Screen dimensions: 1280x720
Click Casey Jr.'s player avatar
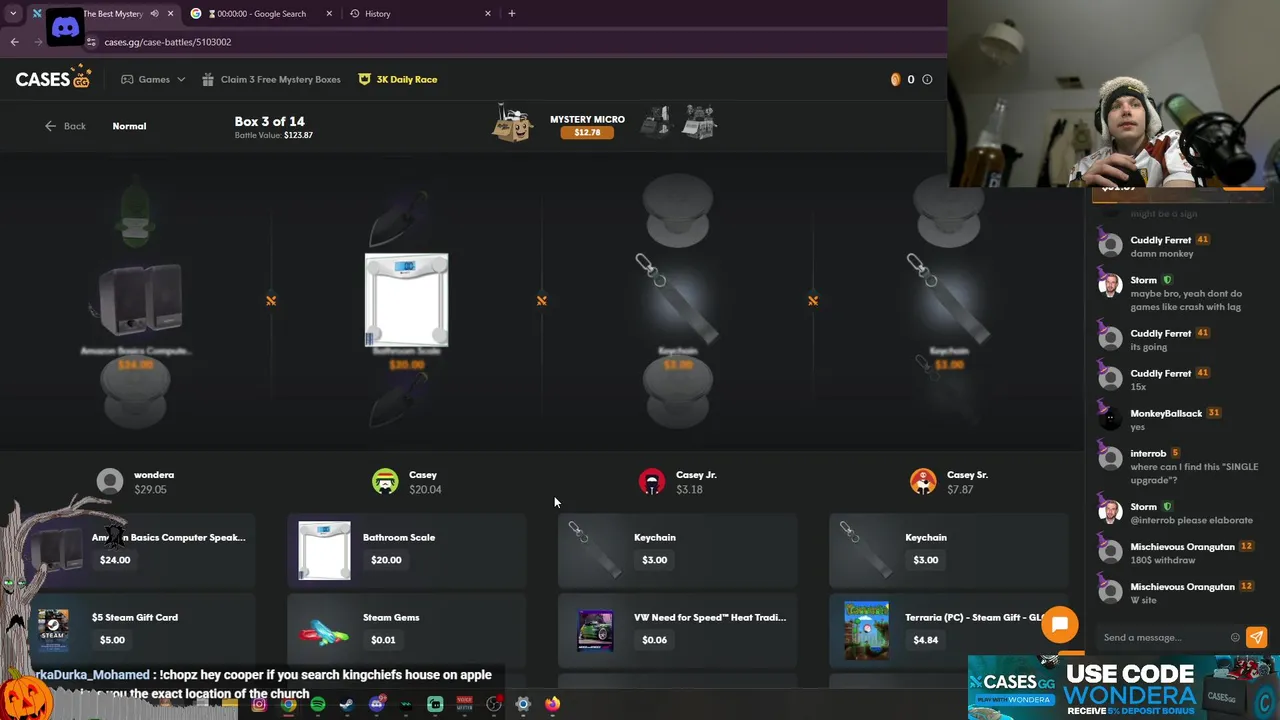(652, 482)
